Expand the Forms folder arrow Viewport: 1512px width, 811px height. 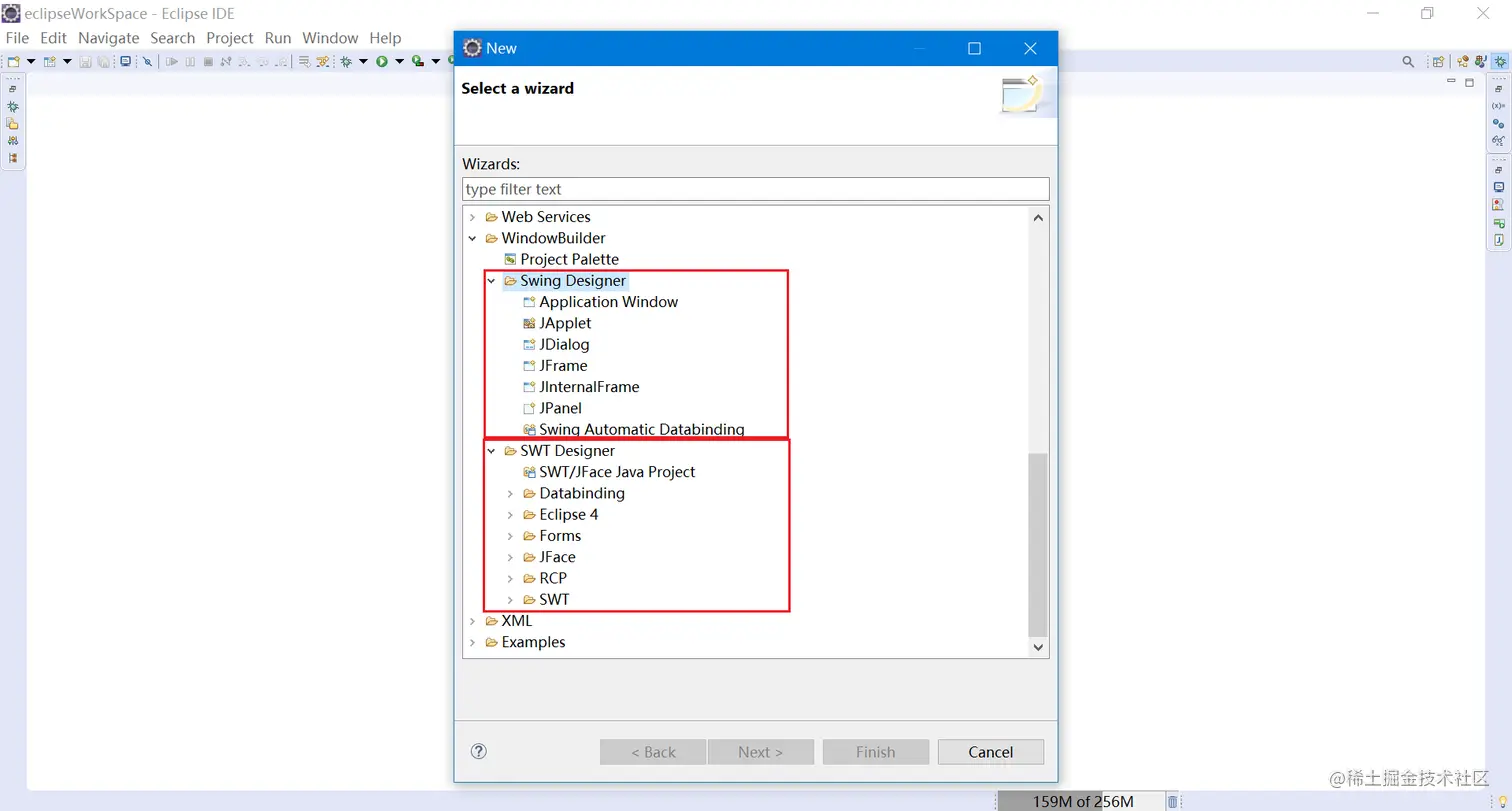pyautogui.click(x=510, y=536)
